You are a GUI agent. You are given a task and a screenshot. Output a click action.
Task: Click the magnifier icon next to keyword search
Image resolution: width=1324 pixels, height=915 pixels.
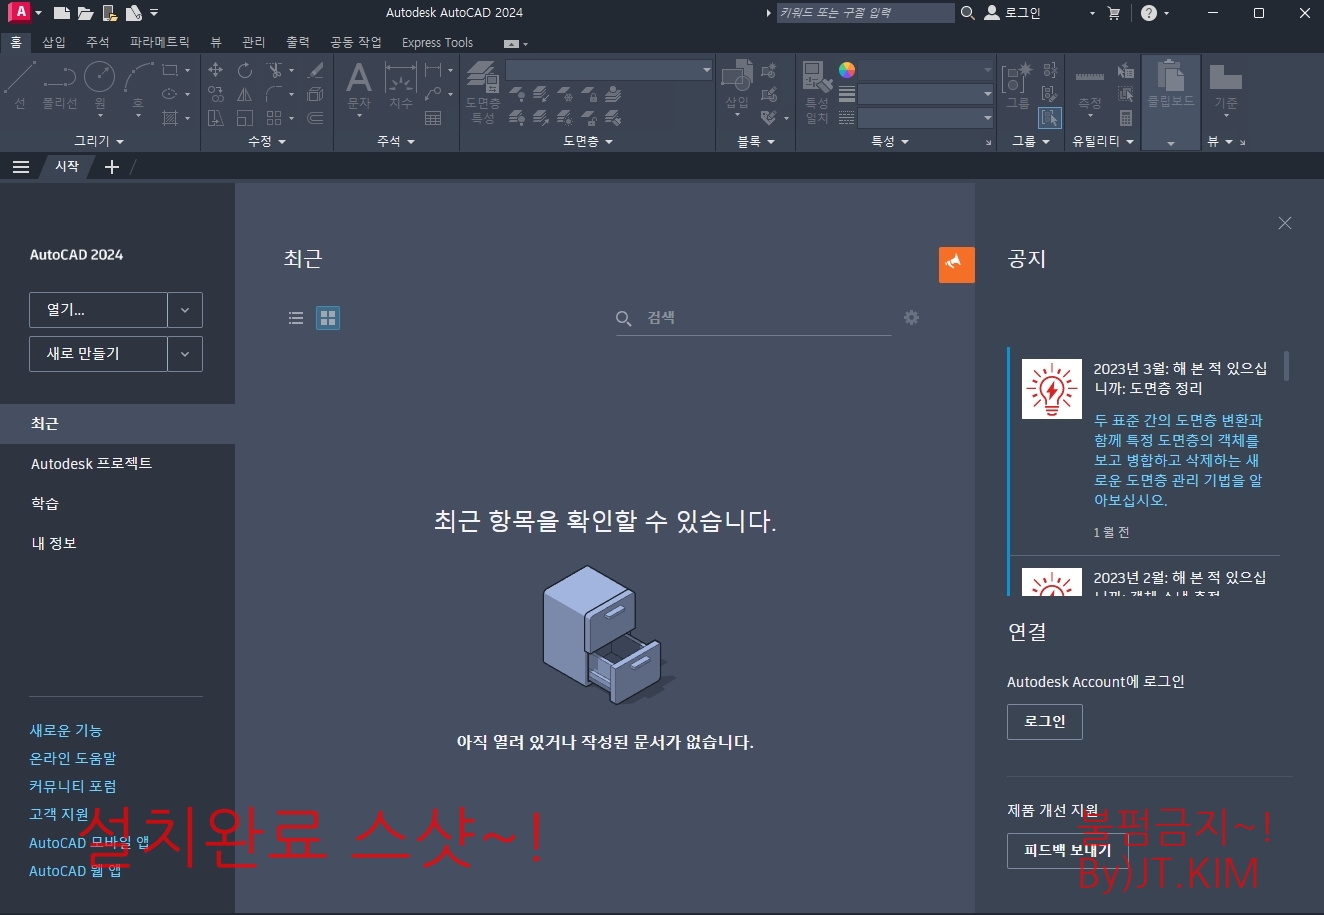967,13
